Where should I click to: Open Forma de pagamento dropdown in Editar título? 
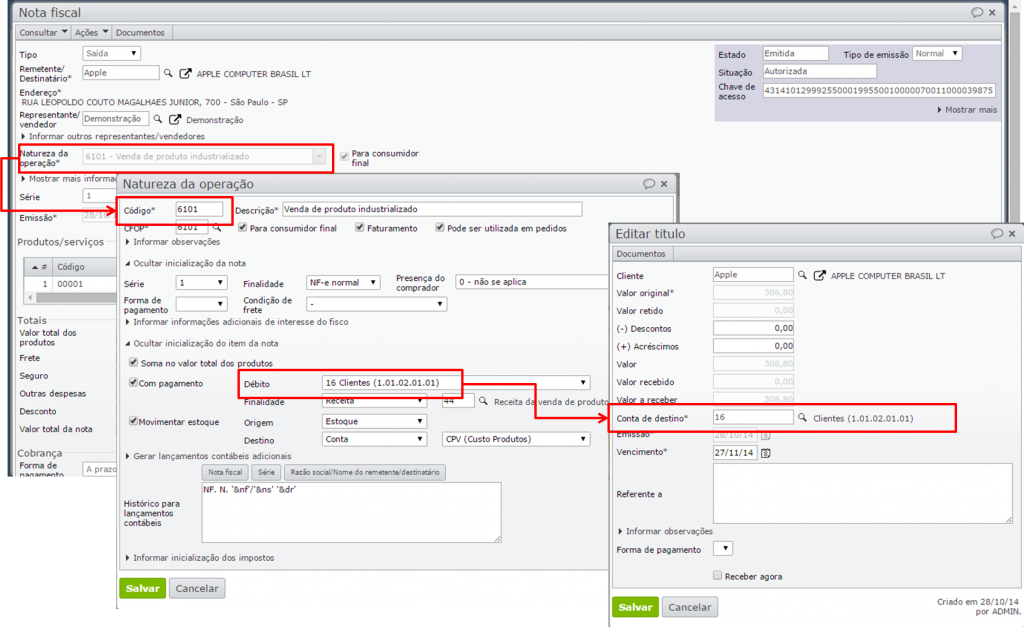click(x=723, y=549)
